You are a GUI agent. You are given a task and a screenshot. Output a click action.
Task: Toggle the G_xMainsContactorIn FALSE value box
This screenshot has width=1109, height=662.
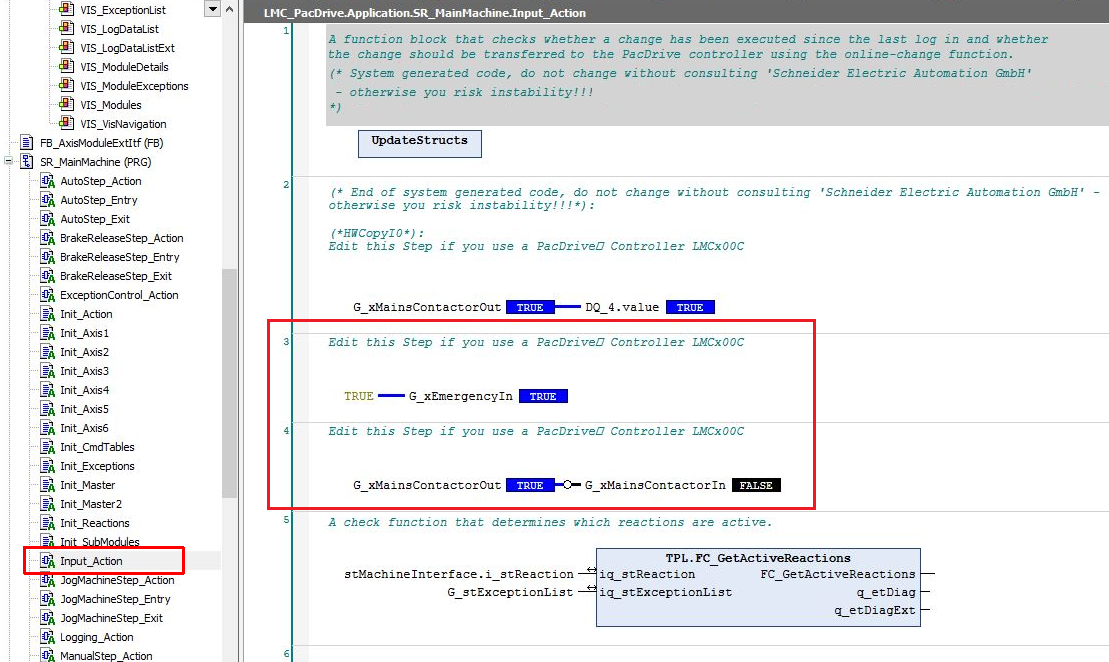756,485
